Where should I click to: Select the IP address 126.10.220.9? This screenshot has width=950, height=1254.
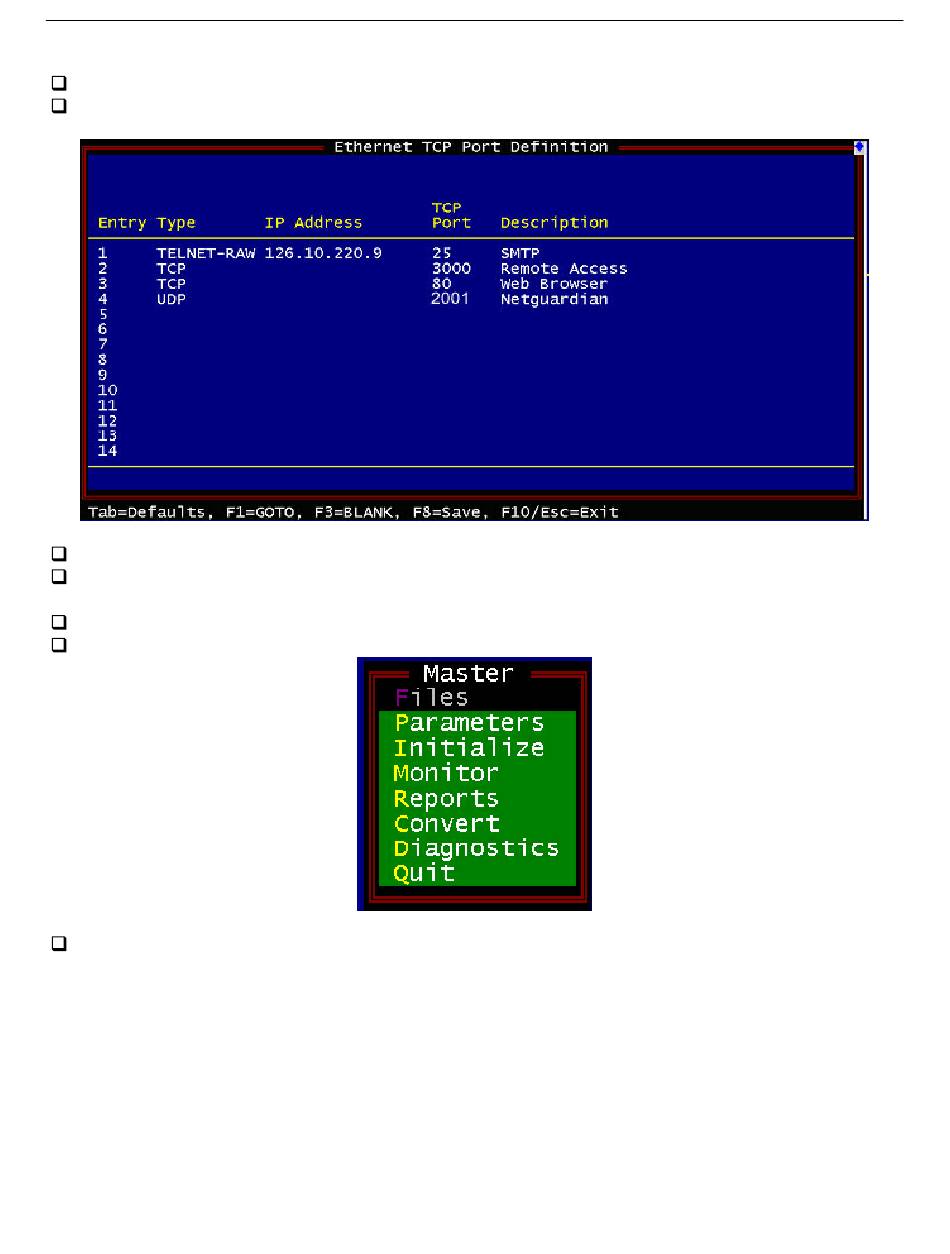(x=323, y=253)
